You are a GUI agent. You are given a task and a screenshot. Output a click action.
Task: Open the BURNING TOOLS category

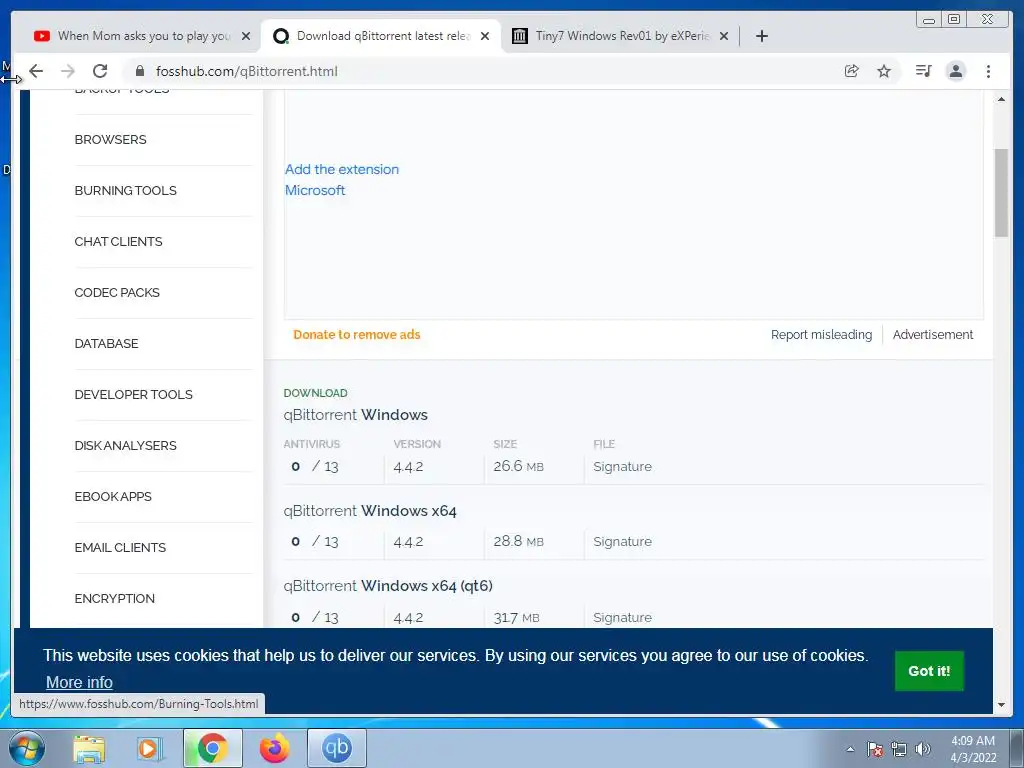(125, 191)
